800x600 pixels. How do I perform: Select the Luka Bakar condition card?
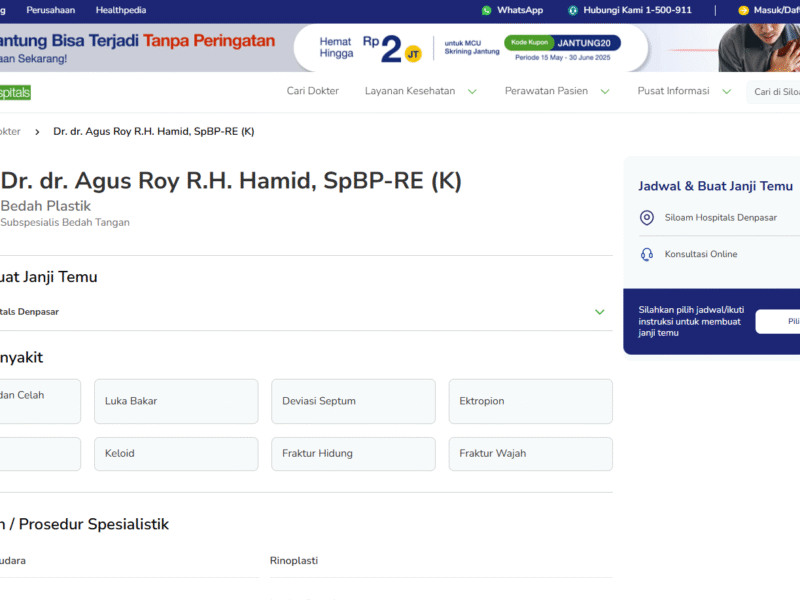(x=176, y=401)
